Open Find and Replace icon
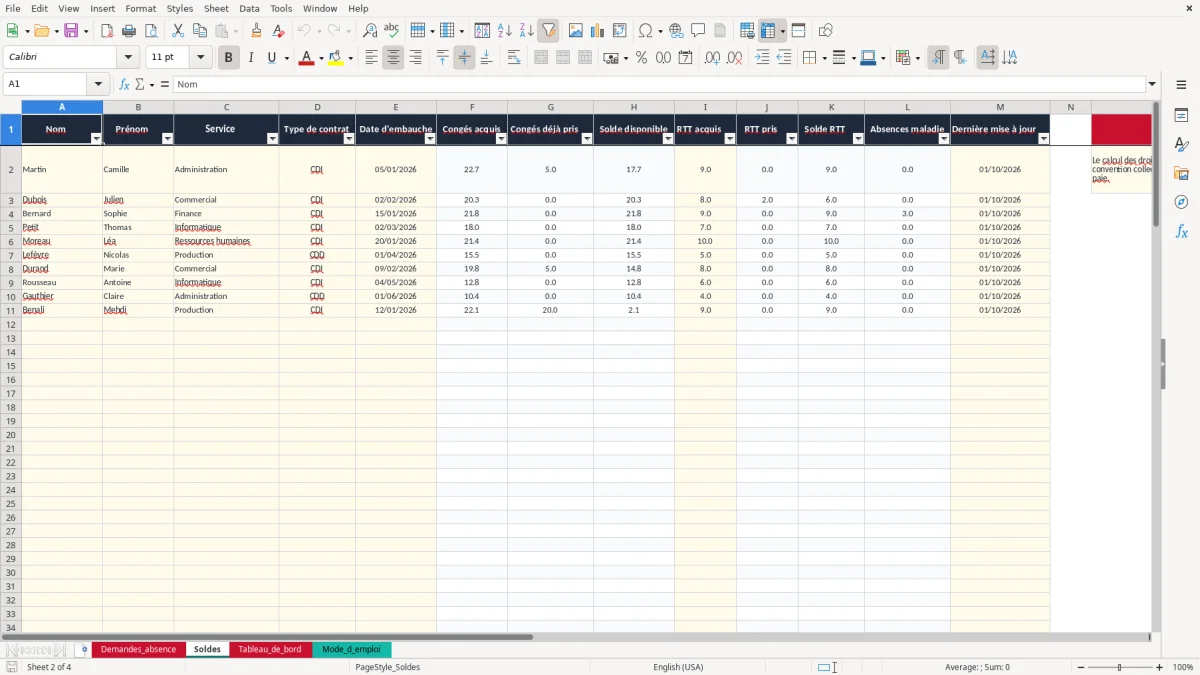This screenshot has width=1200, height=675. pos(370,31)
